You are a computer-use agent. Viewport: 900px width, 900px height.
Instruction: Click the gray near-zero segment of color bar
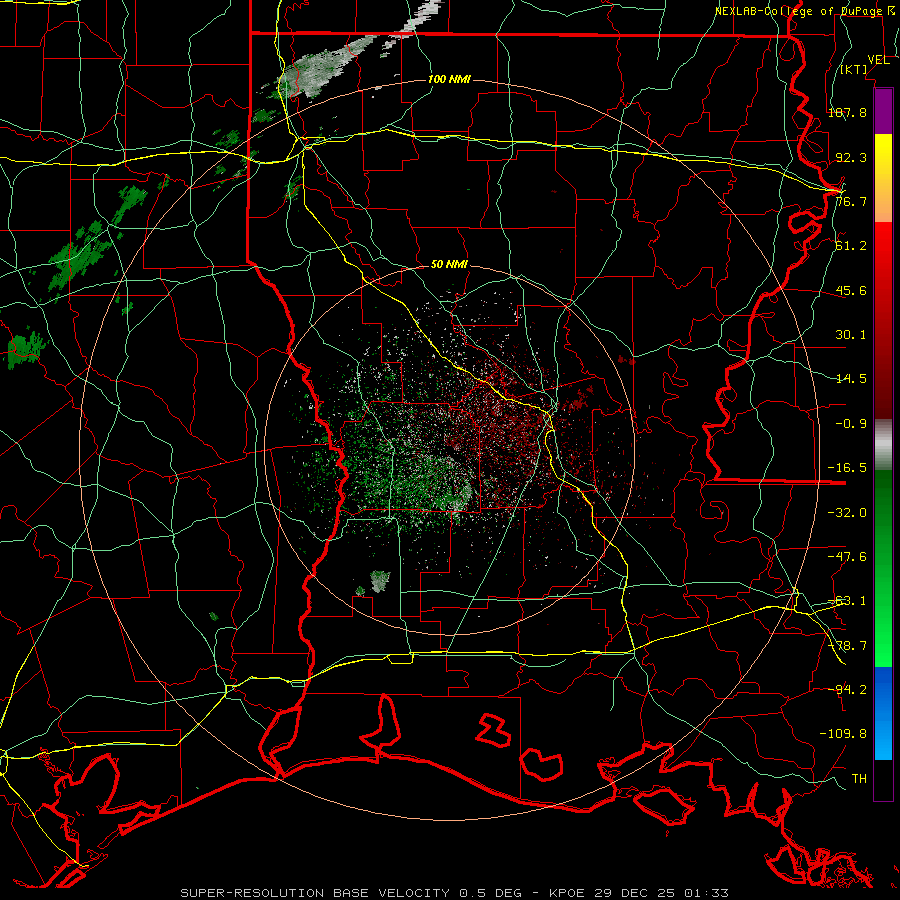point(883,445)
